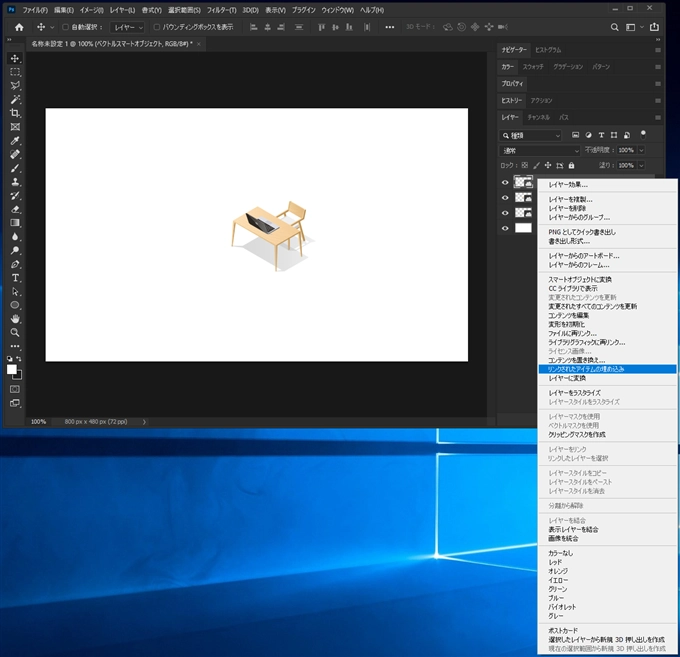Click the zoom percentage field in status bar
The image size is (680, 657).
click(x=38, y=421)
